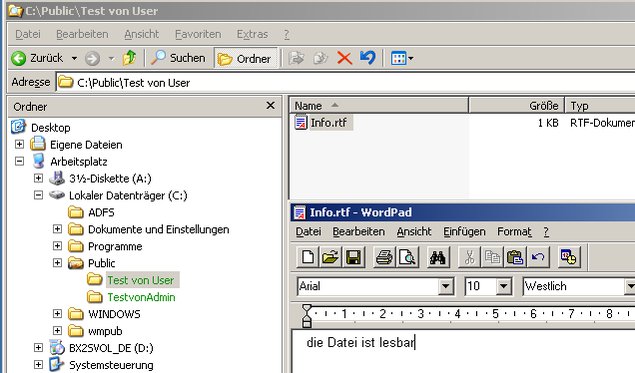Open Explorer's Bearbeiten menu
This screenshot has height=373, width=635.
click(82, 34)
